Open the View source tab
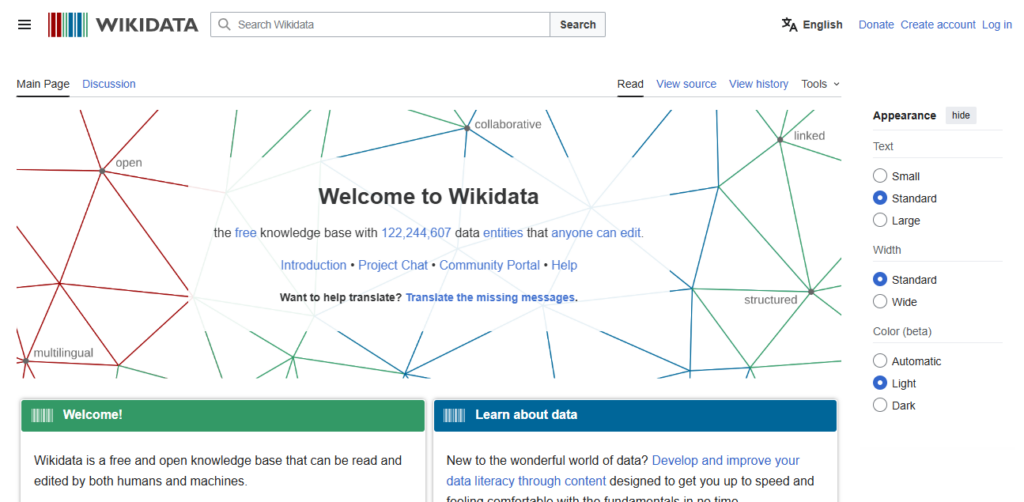Image resolution: width=1024 pixels, height=502 pixels. pyautogui.click(x=686, y=84)
